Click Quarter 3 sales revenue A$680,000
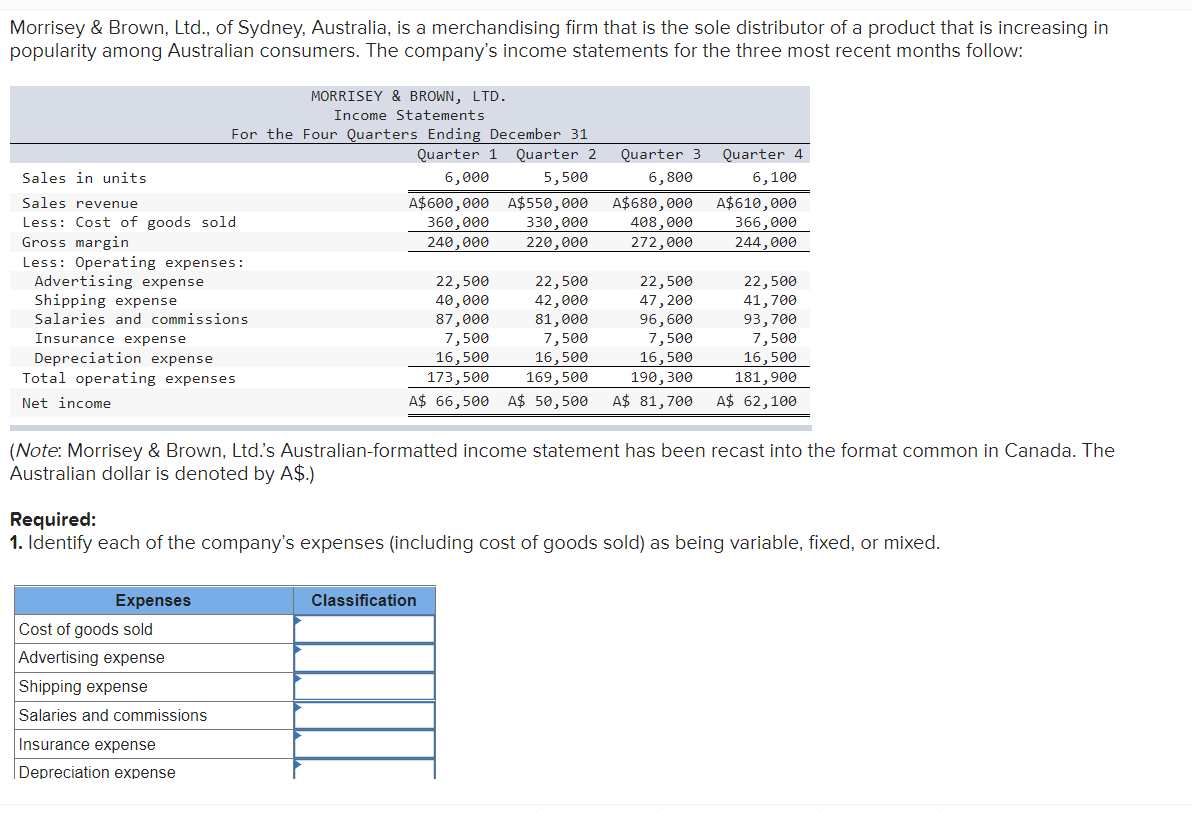 652,203
